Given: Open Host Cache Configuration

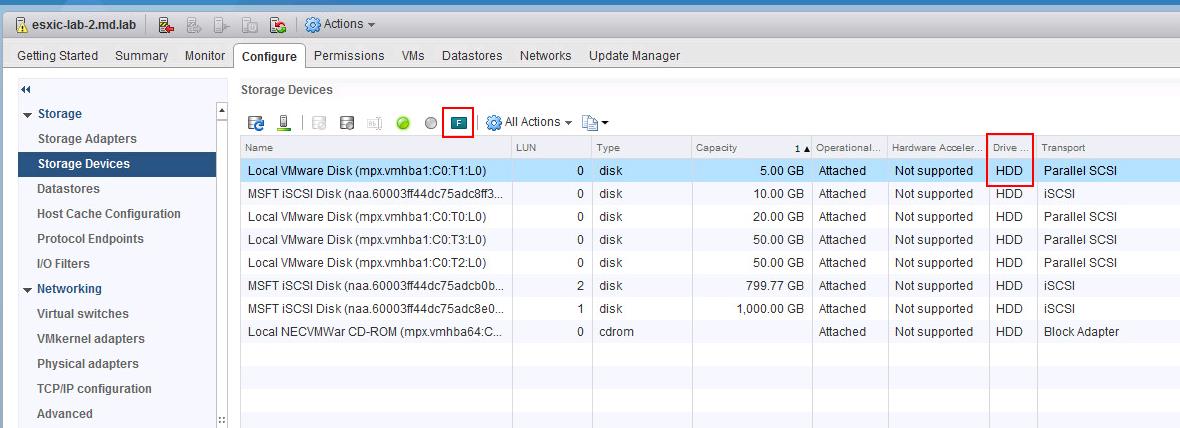Looking at the screenshot, I should point(108,214).
